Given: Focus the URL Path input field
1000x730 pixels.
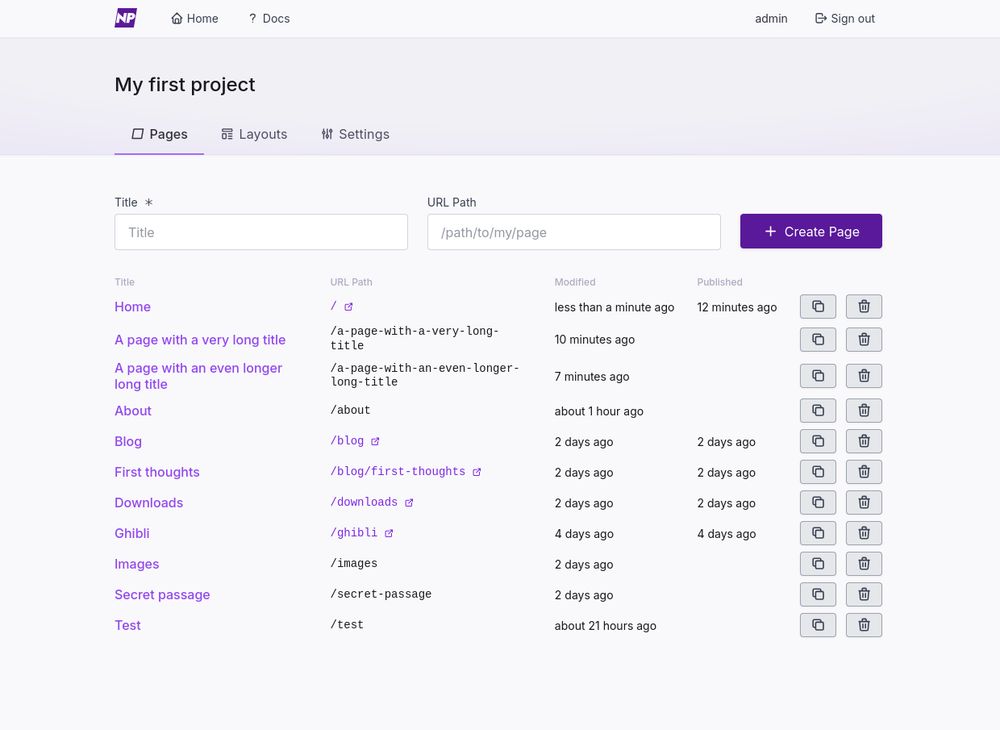Looking at the screenshot, I should 573,232.
